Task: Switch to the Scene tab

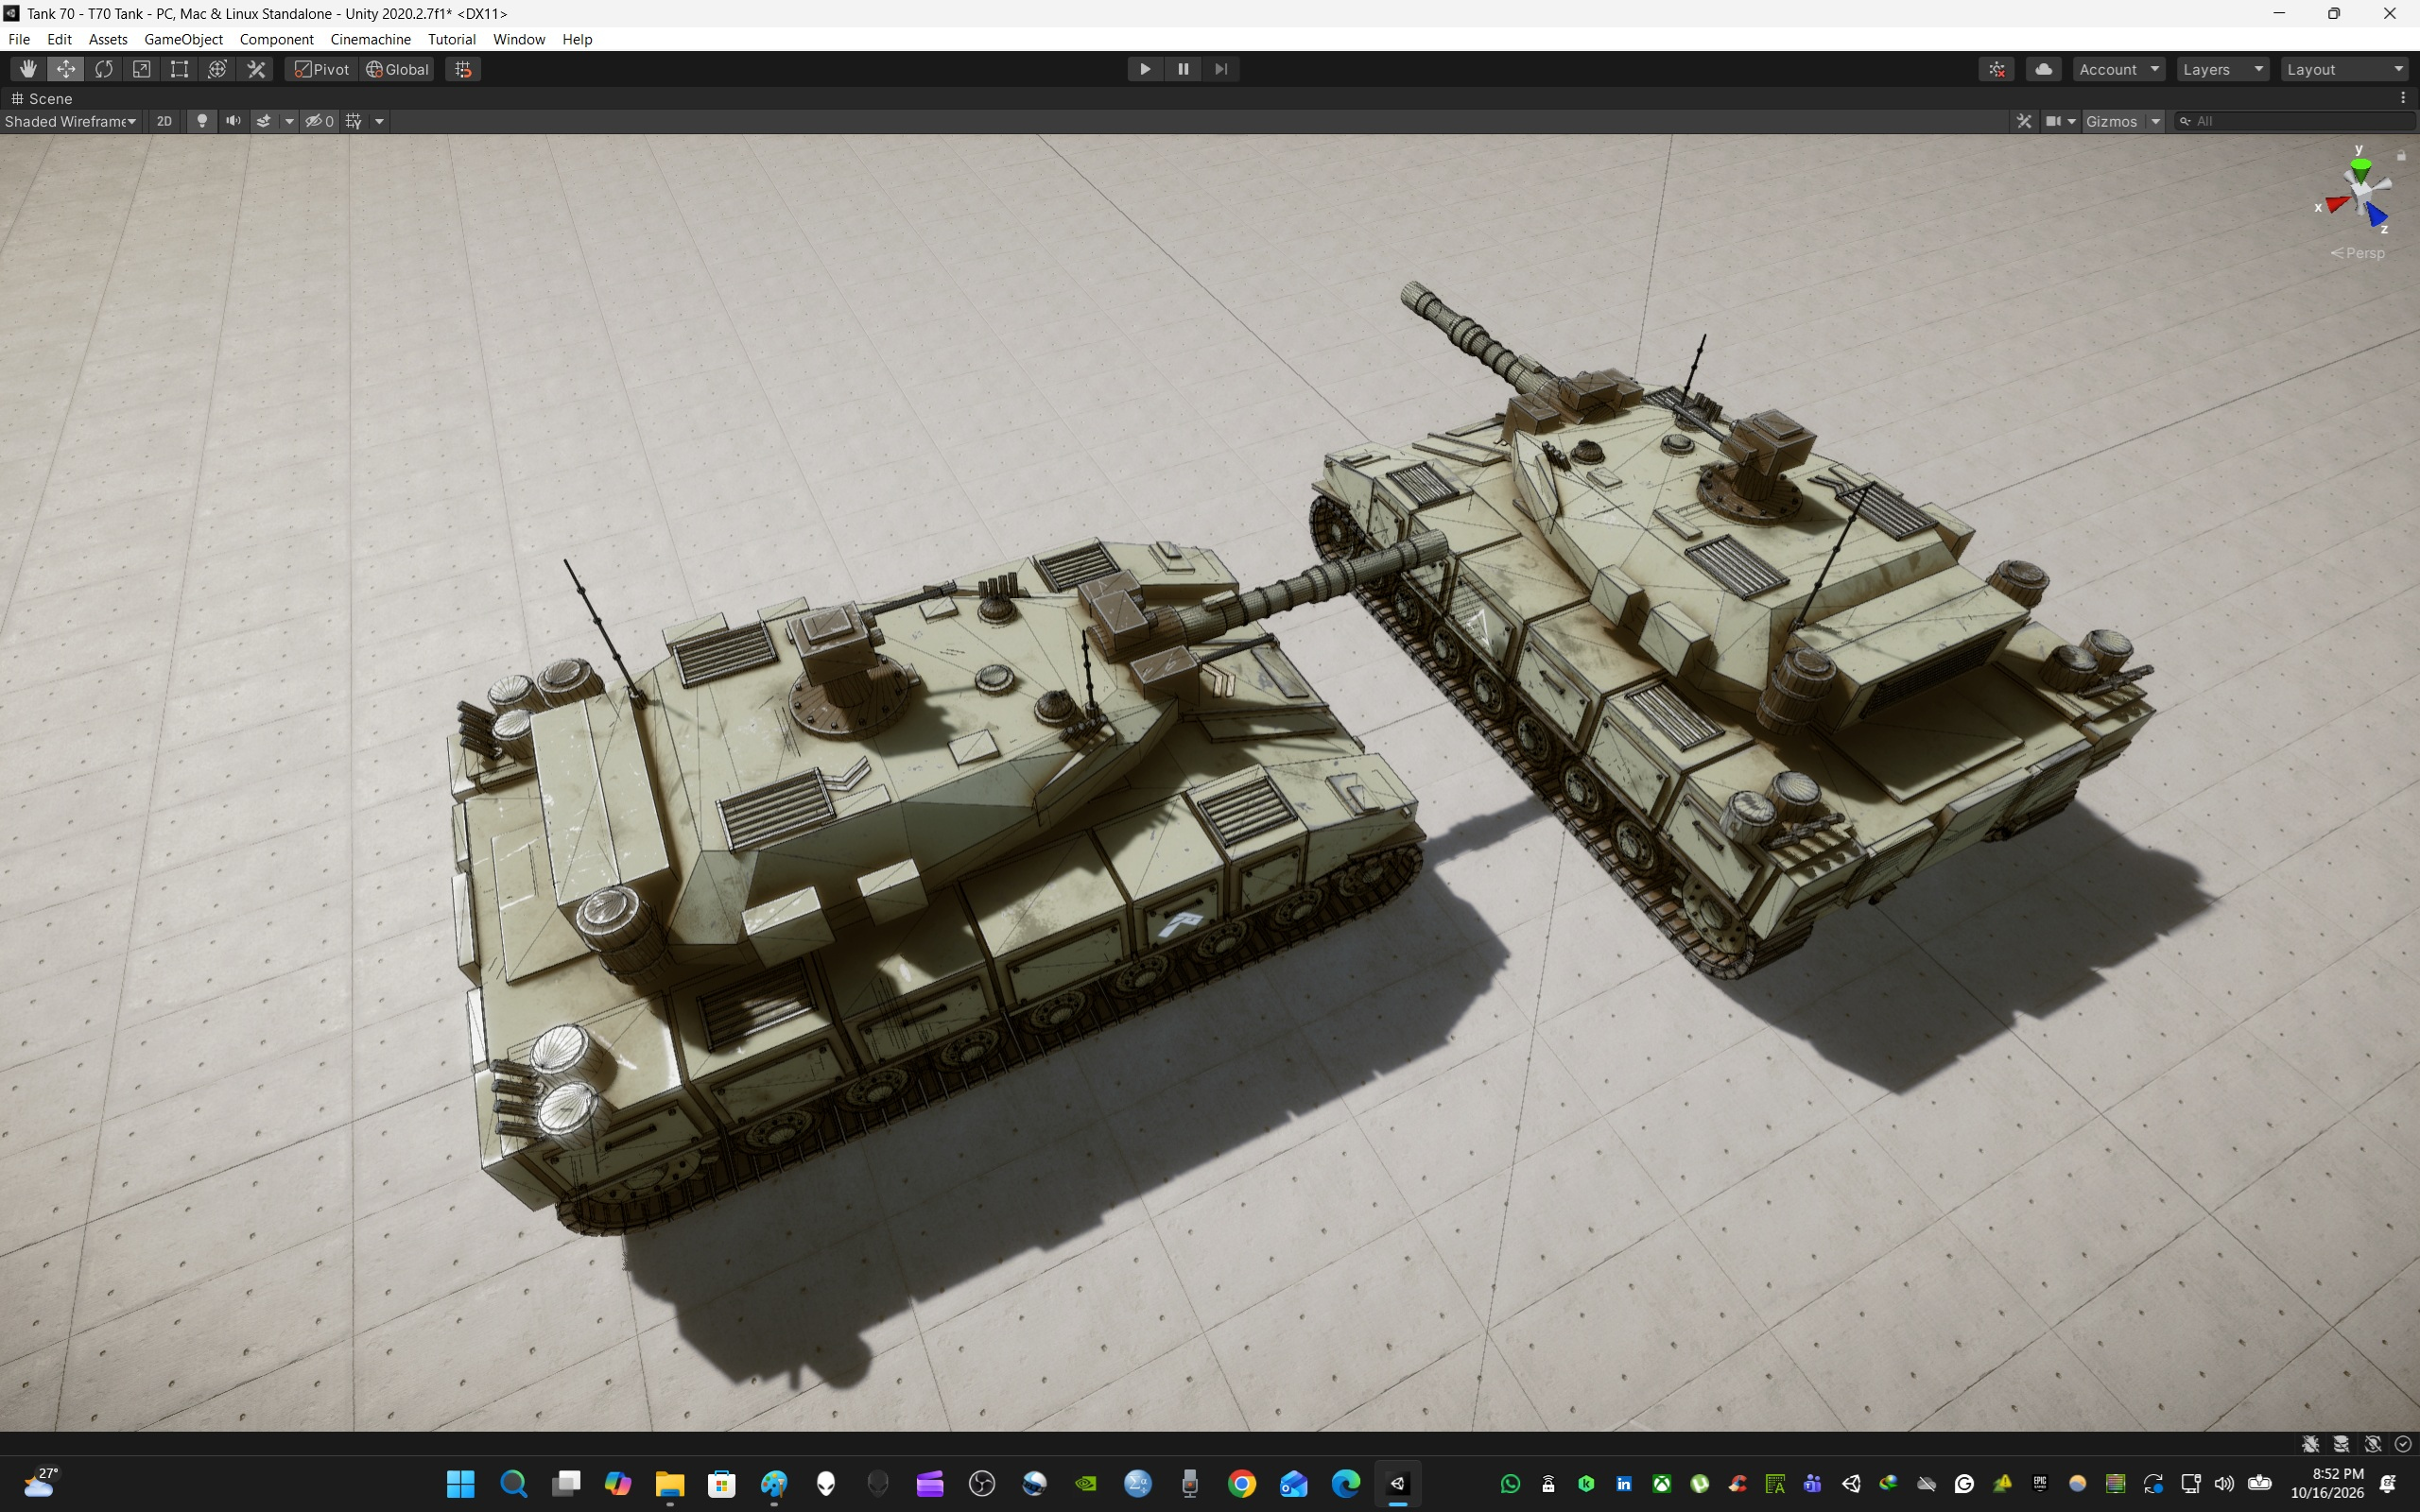Action: click(x=42, y=98)
